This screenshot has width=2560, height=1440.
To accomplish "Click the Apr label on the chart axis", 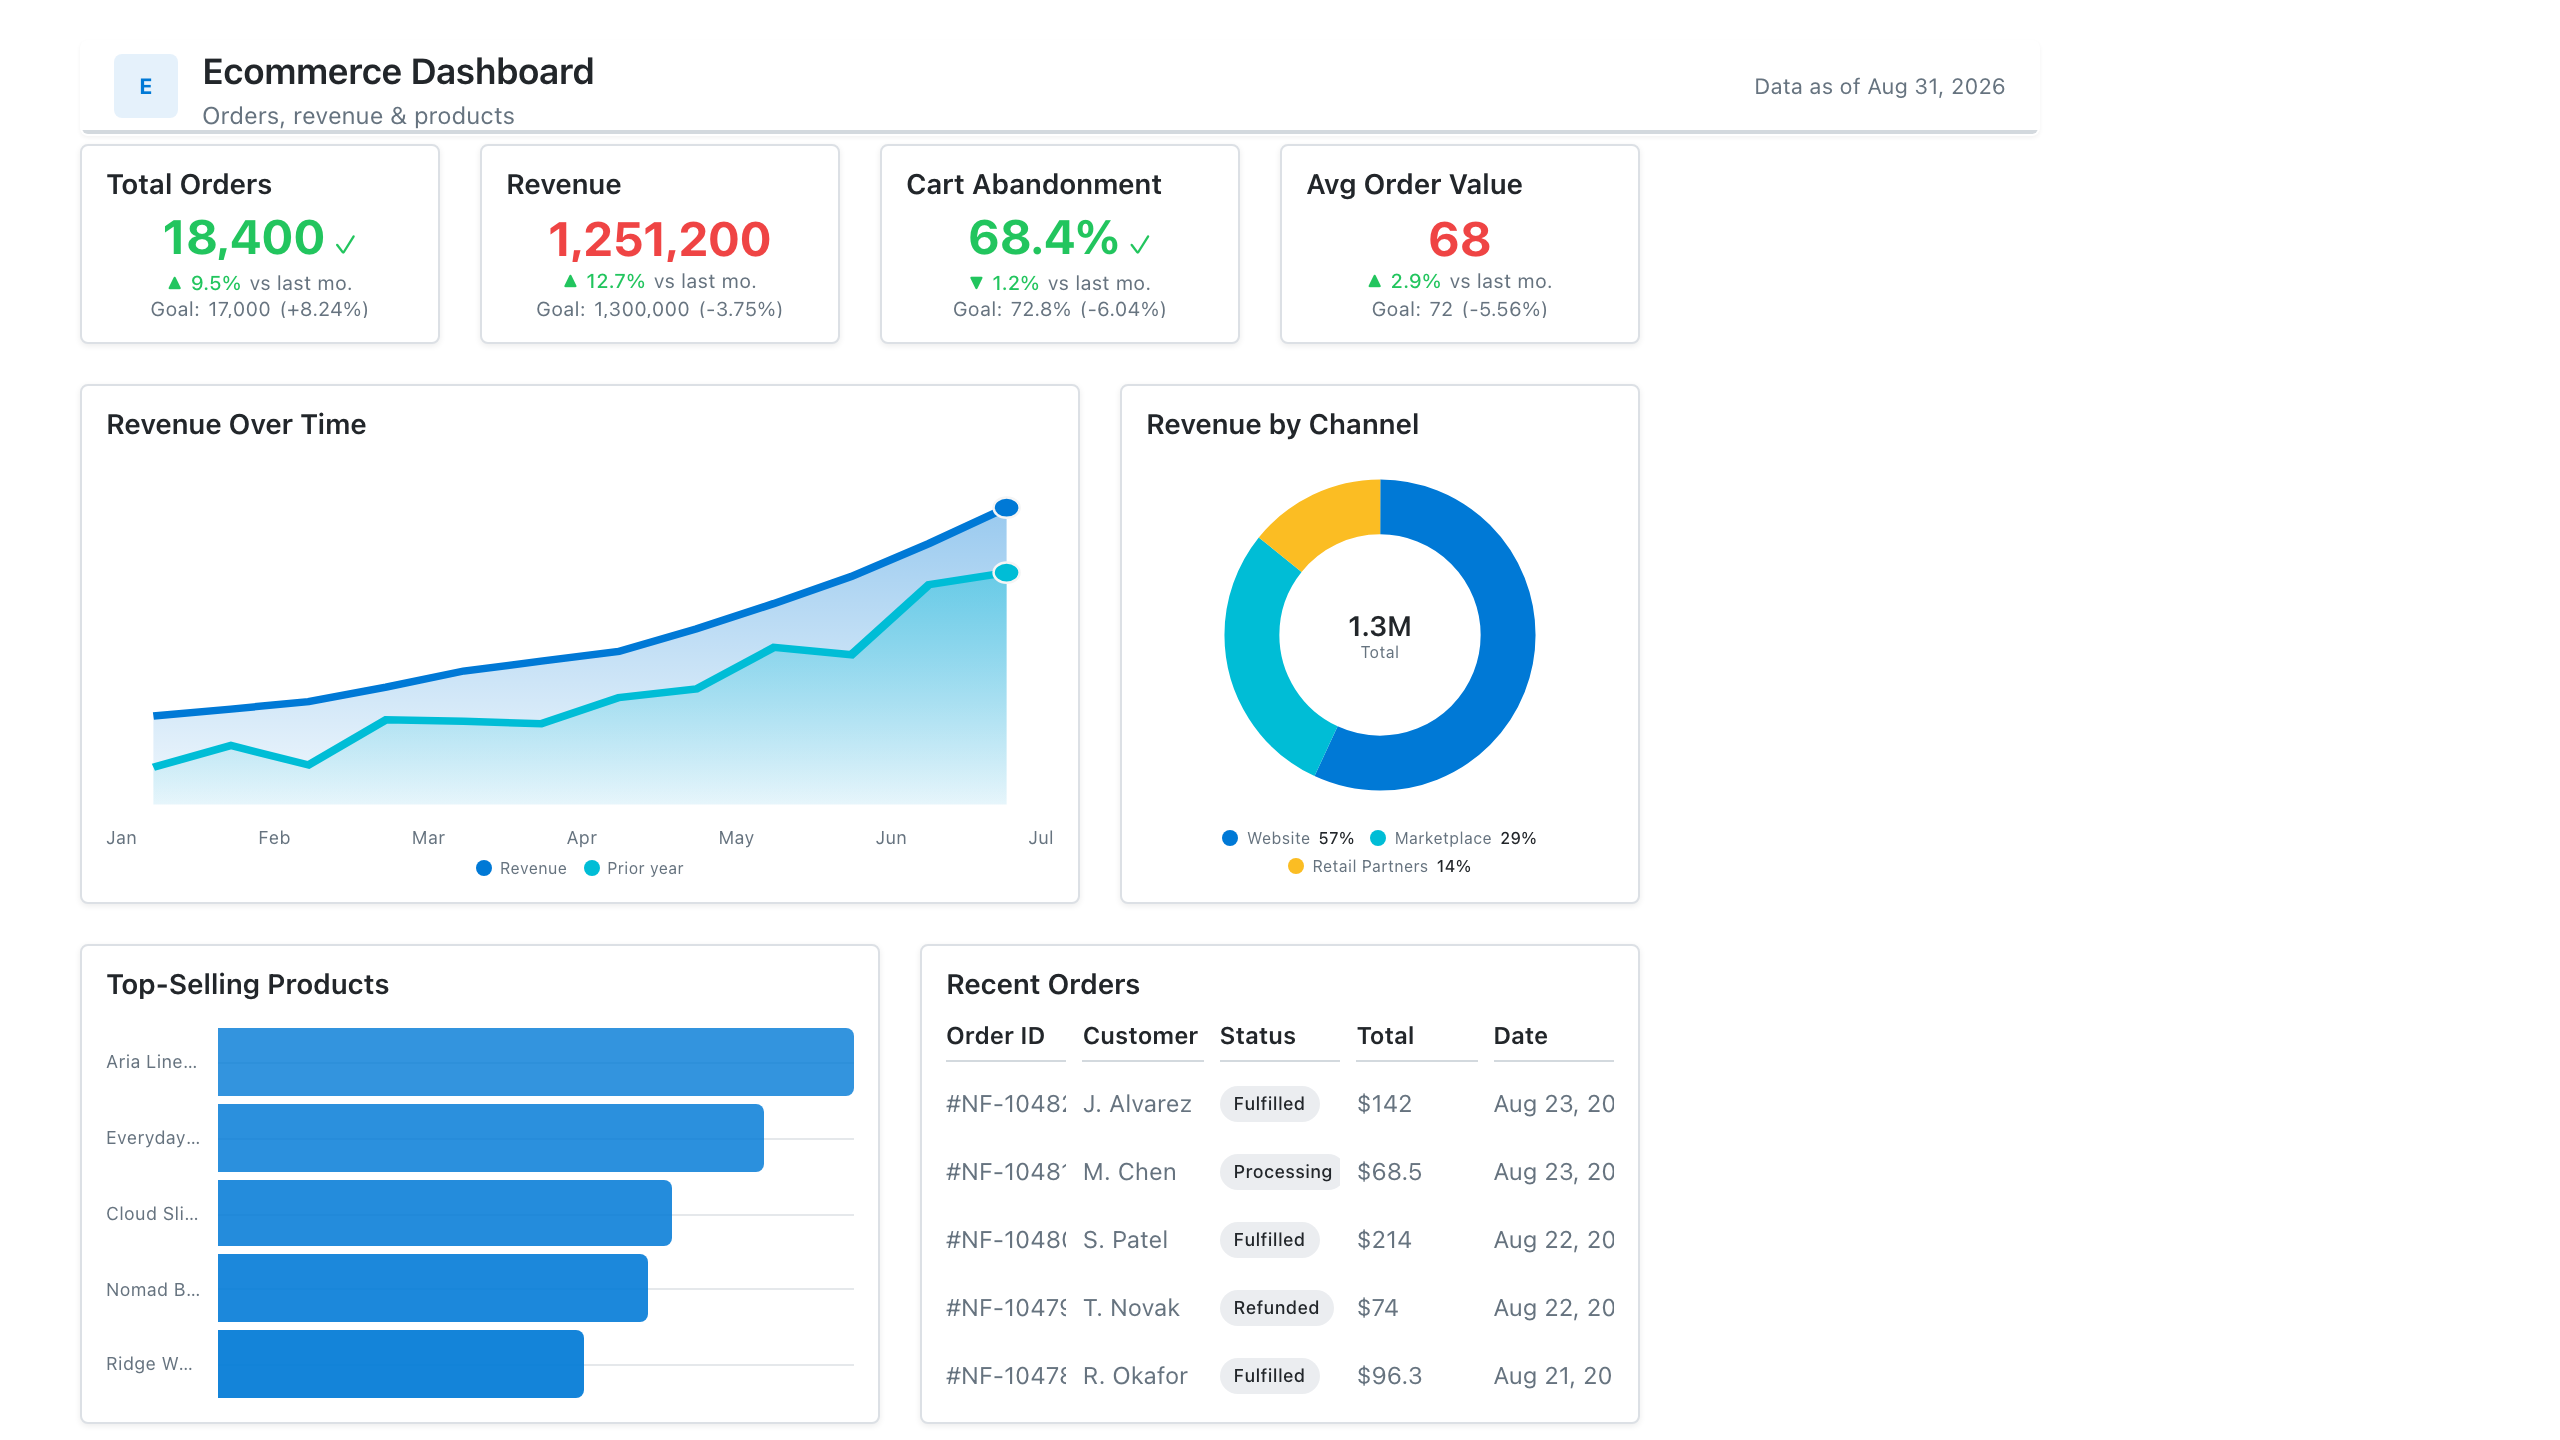I will 581,838.
